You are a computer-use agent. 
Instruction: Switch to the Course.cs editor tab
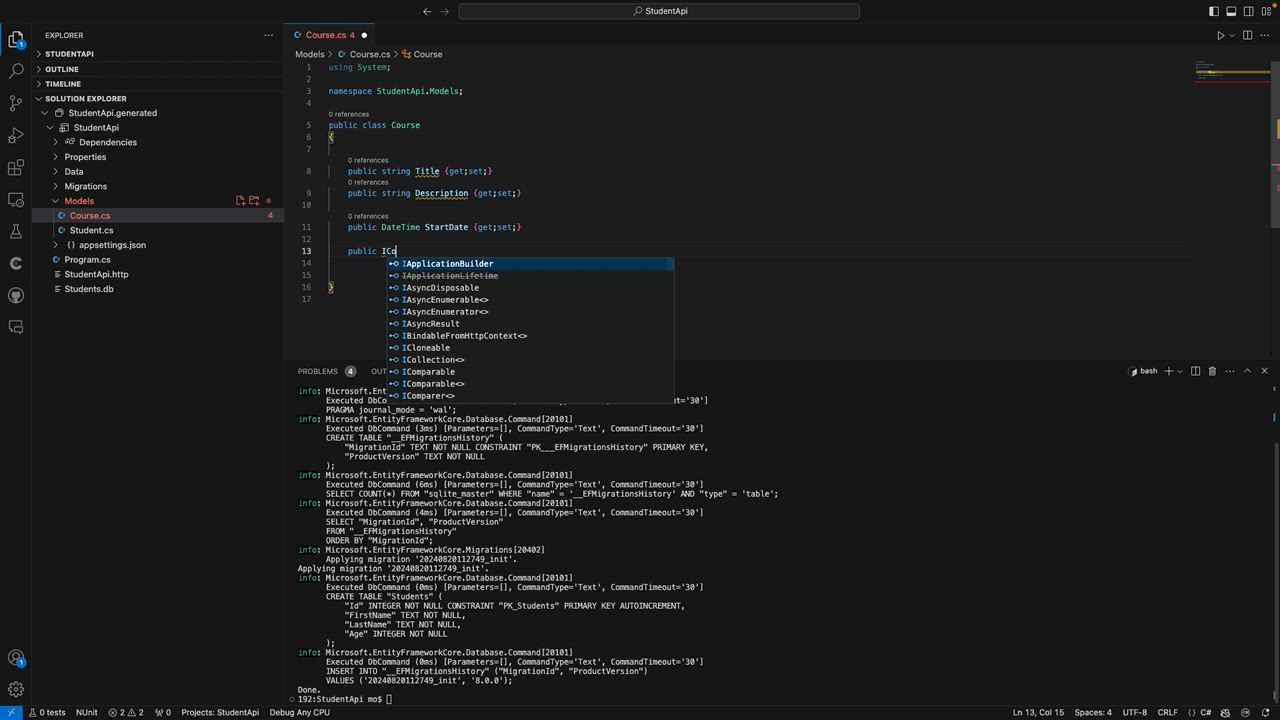tap(330, 35)
